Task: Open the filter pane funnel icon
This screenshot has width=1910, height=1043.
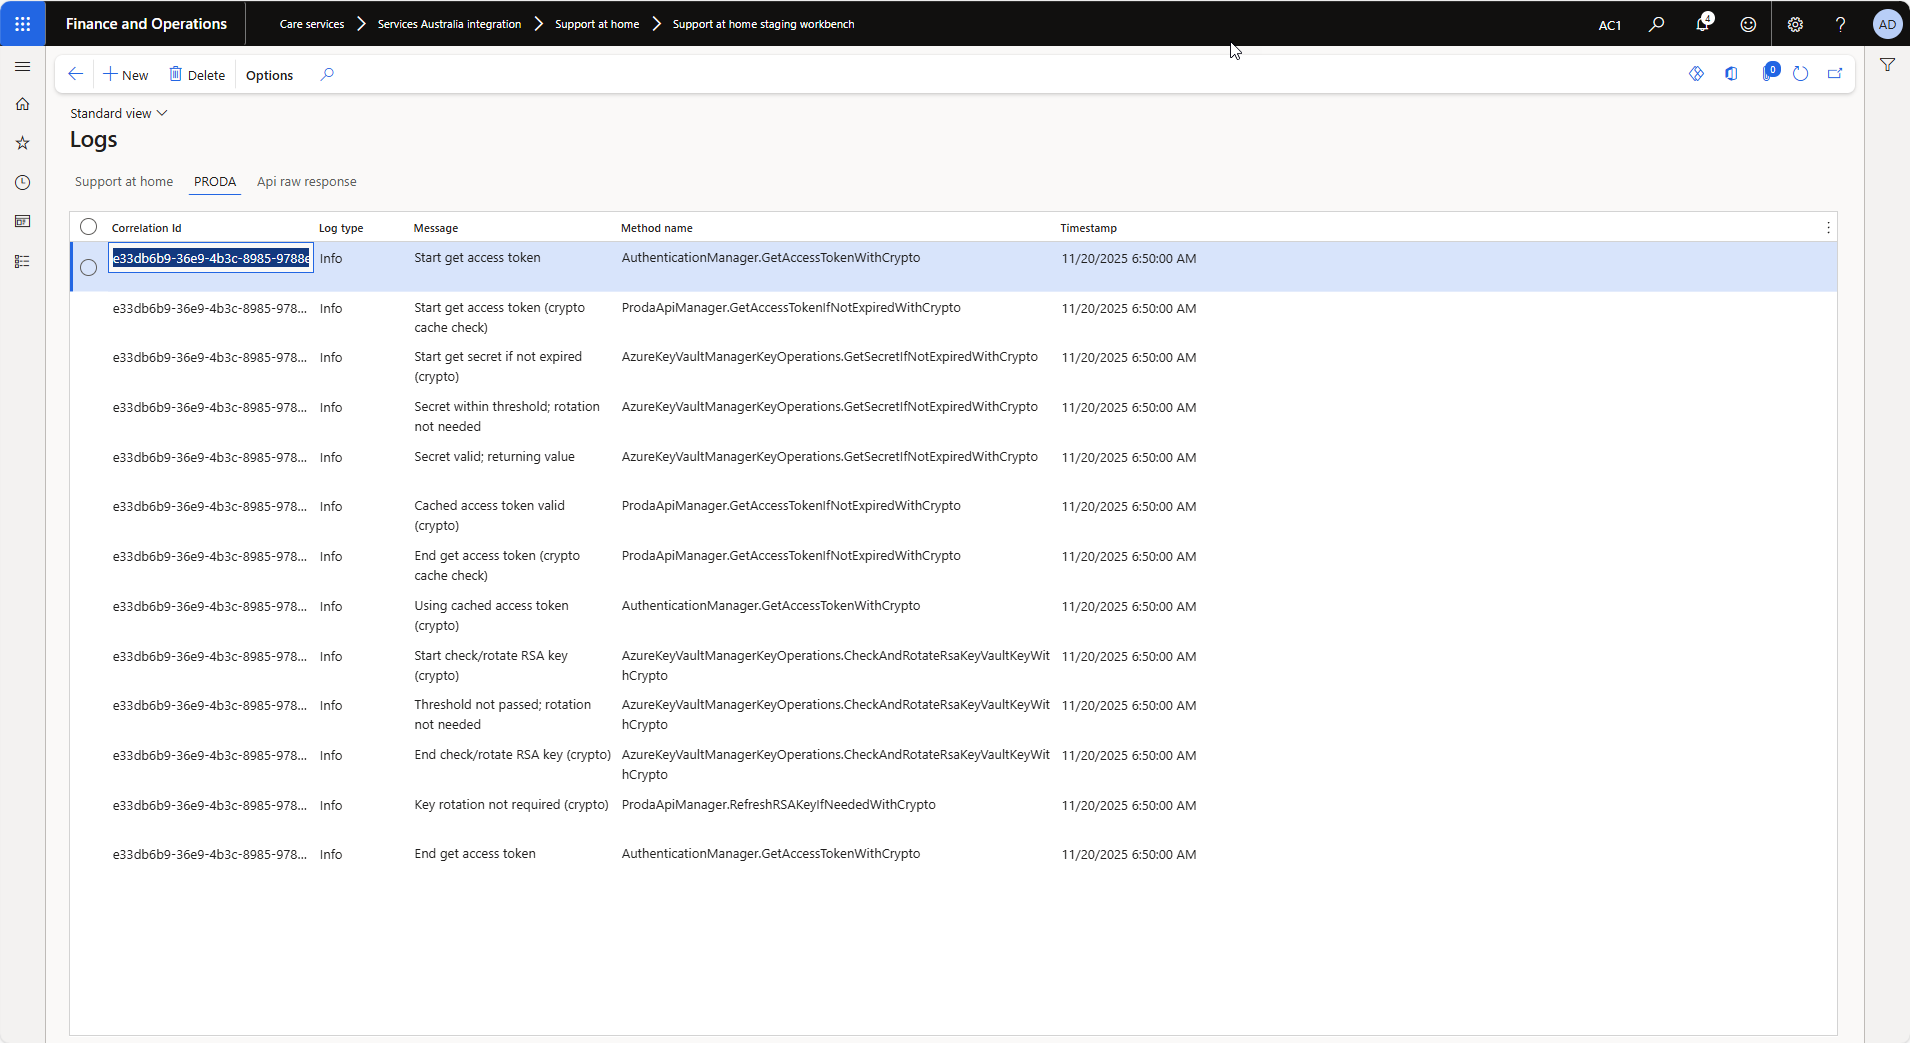Action: [x=1887, y=65]
